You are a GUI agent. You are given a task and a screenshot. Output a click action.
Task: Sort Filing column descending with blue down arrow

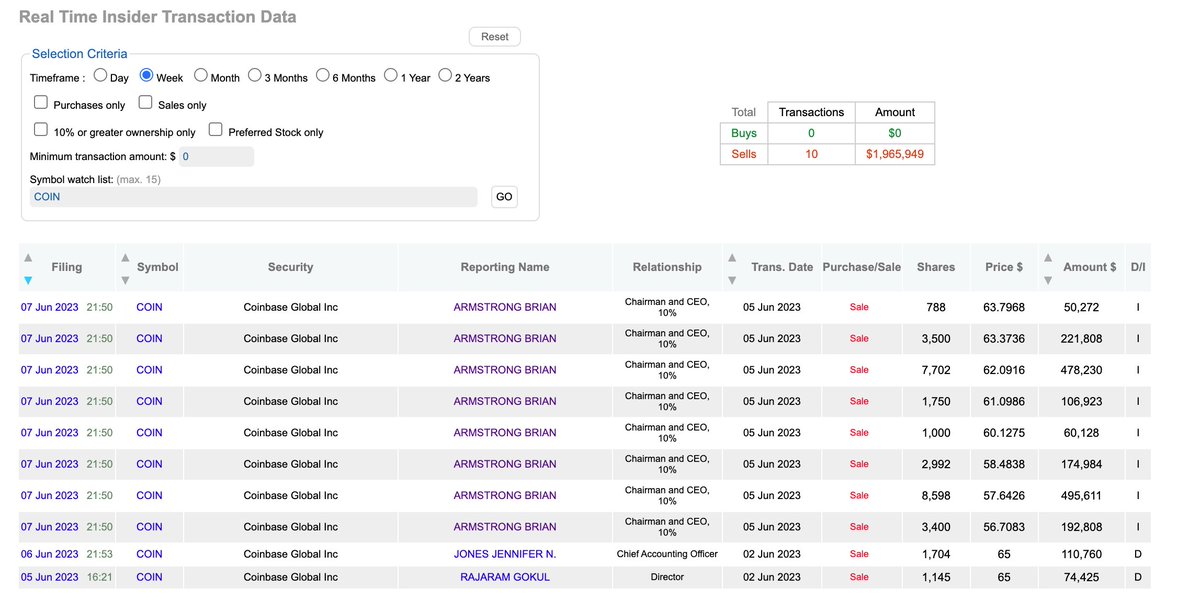[x=28, y=280]
